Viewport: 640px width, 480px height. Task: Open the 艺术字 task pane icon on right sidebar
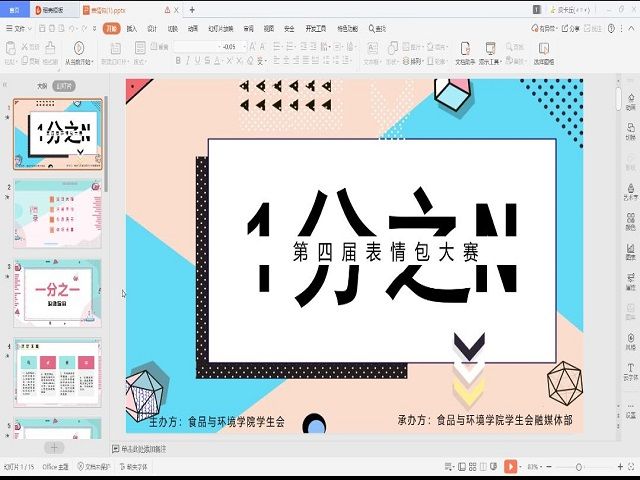(631, 192)
